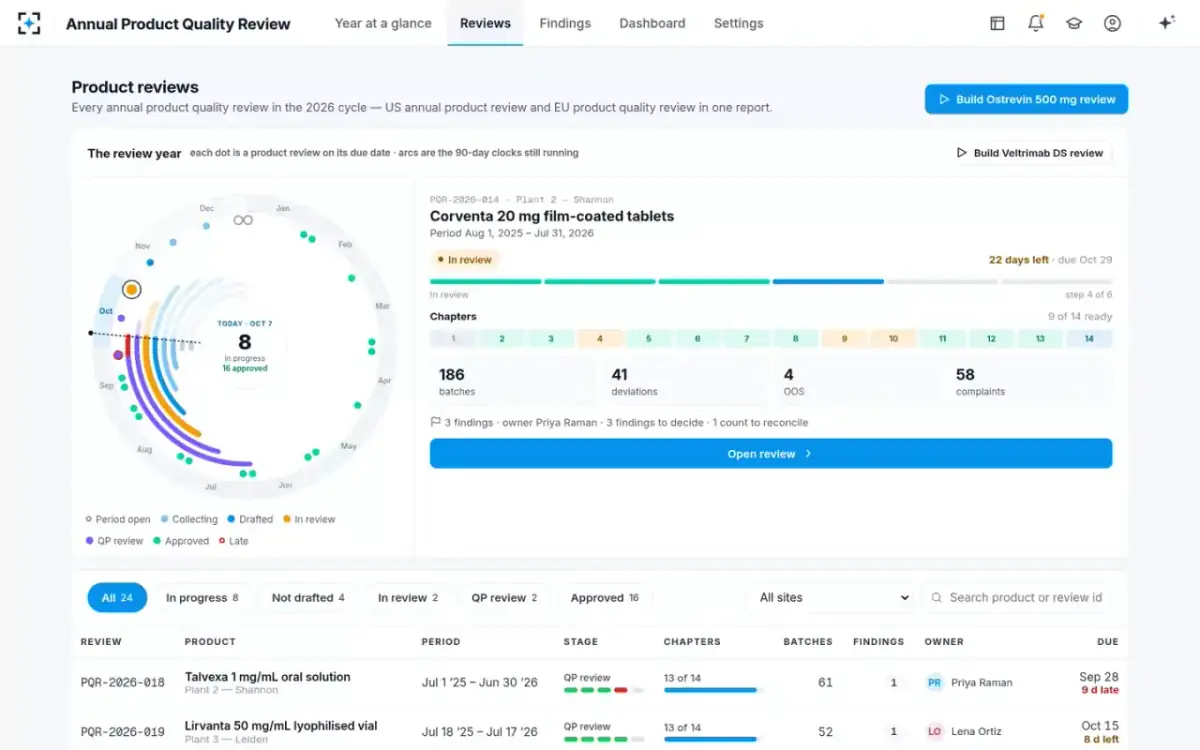The image size is (1200, 750).
Task: Open the graduation cap learning icon
Action: (1074, 23)
